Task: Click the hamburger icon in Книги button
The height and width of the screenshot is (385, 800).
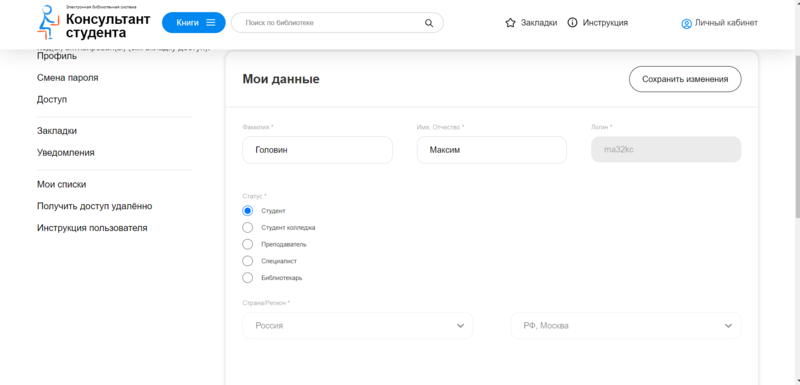Action: (x=211, y=22)
